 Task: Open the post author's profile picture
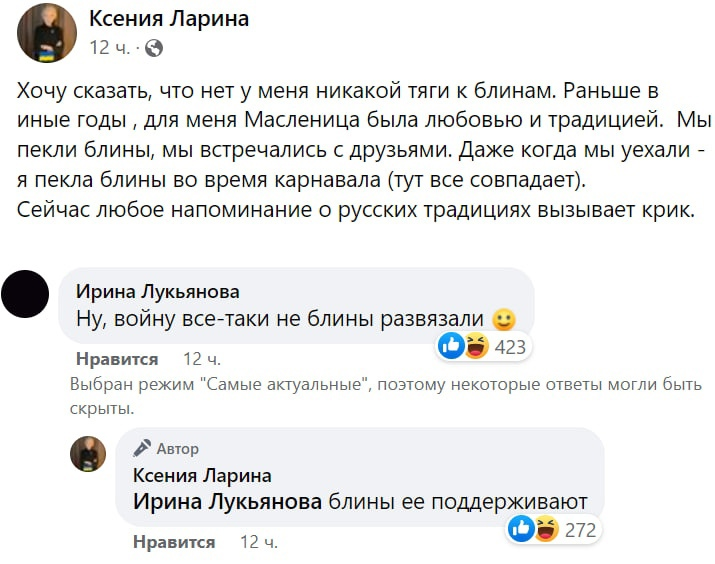[46, 32]
